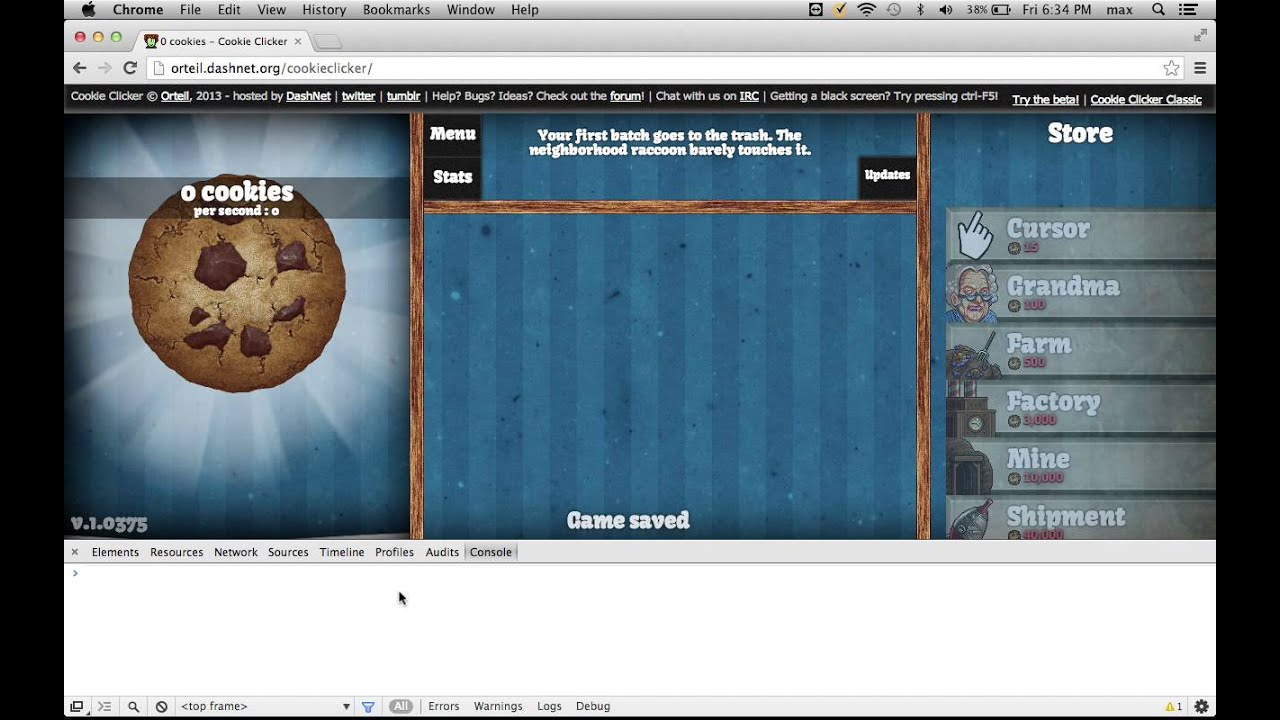Open the tumblr link
The image size is (1280, 720).
403,96
